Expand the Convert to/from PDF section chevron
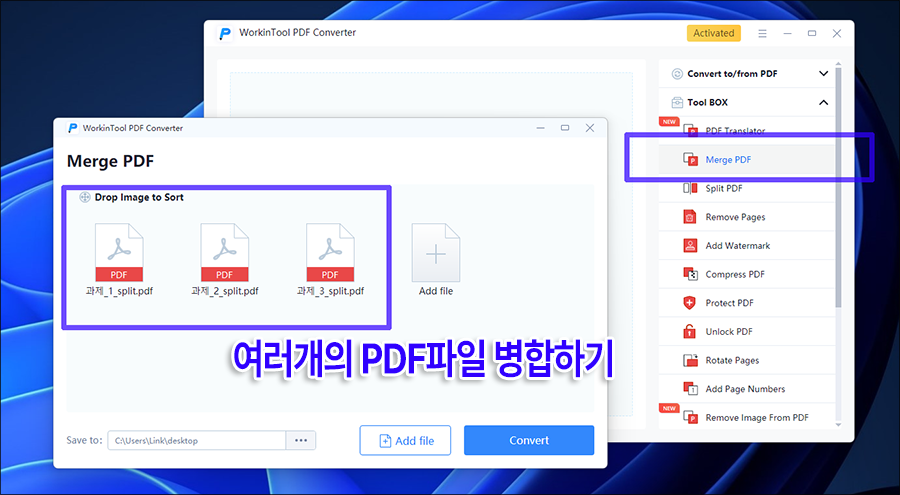Screen dimensions: 900x495 point(824,74)
